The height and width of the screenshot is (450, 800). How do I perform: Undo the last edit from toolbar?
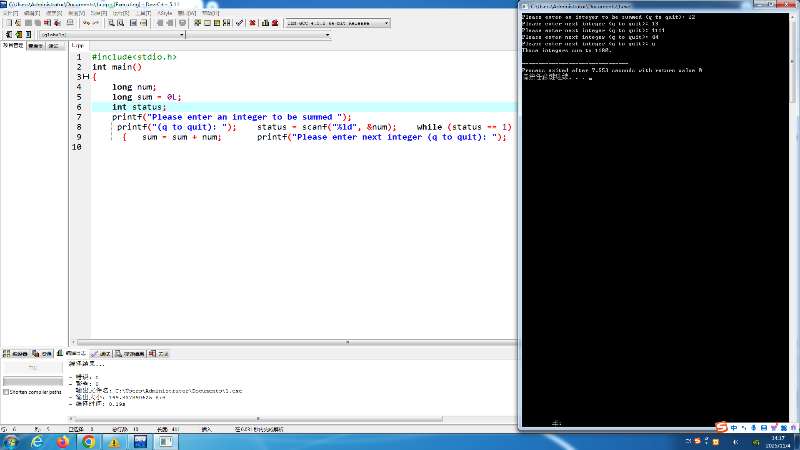(87, 23)
